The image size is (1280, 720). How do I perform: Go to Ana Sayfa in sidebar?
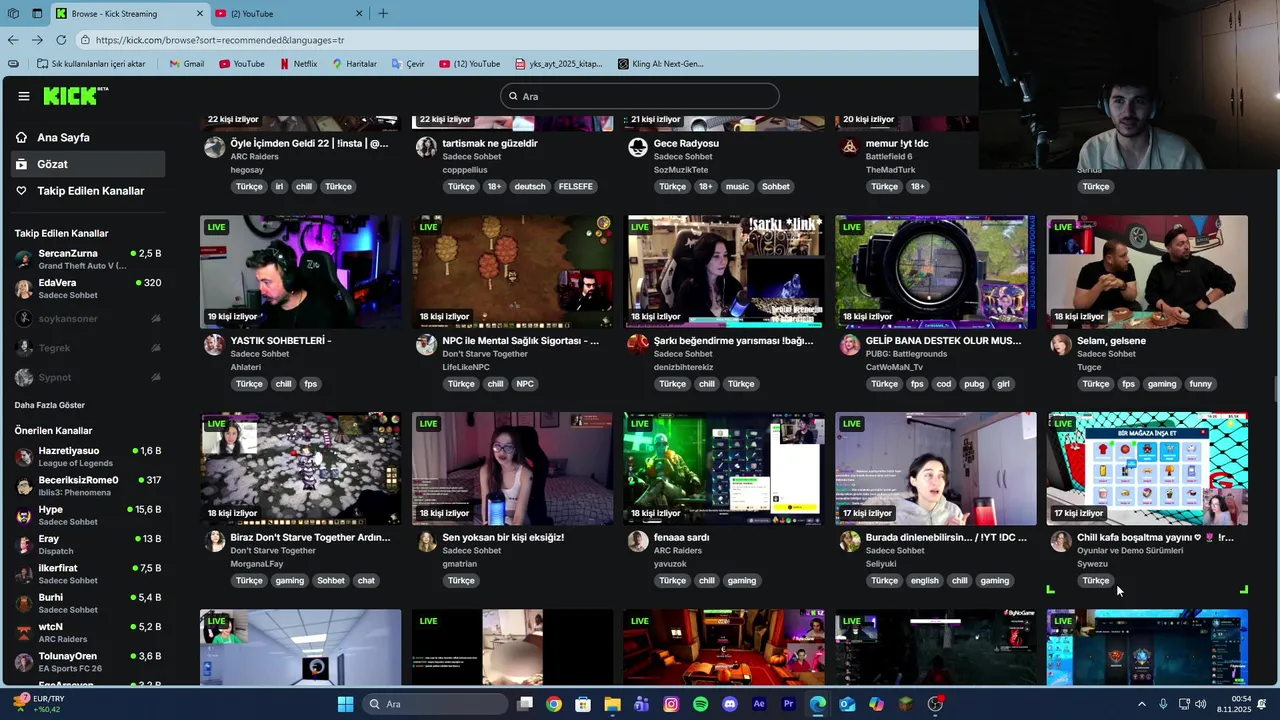point(88,137)
